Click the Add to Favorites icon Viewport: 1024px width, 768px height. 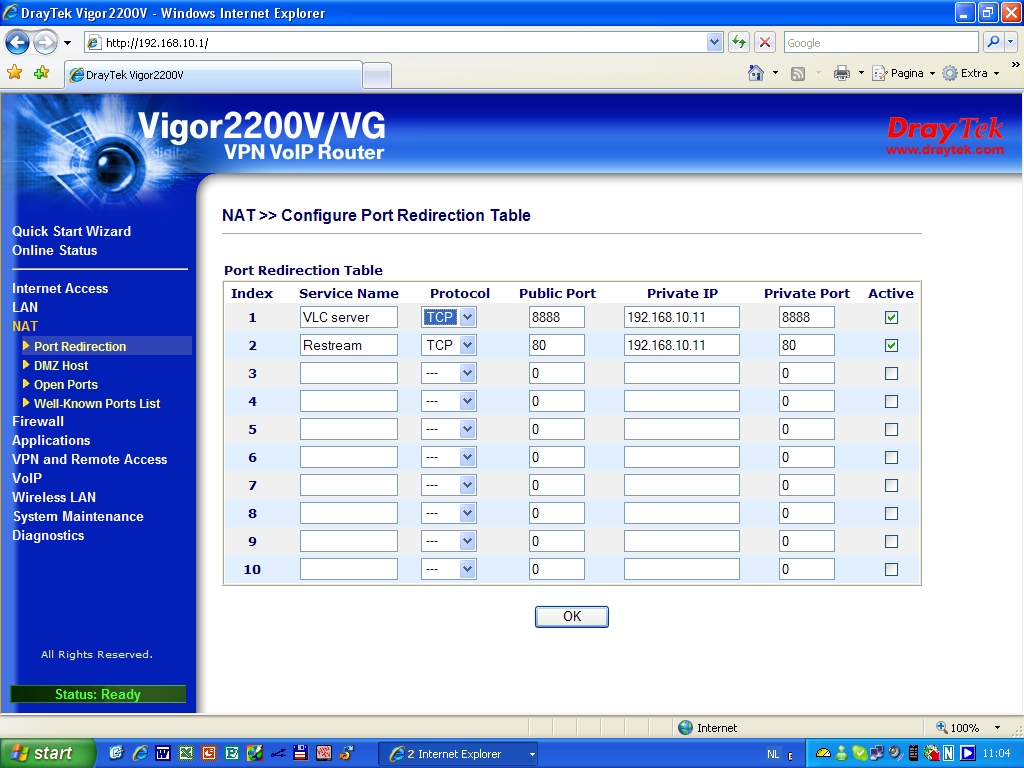click(42, 72)
